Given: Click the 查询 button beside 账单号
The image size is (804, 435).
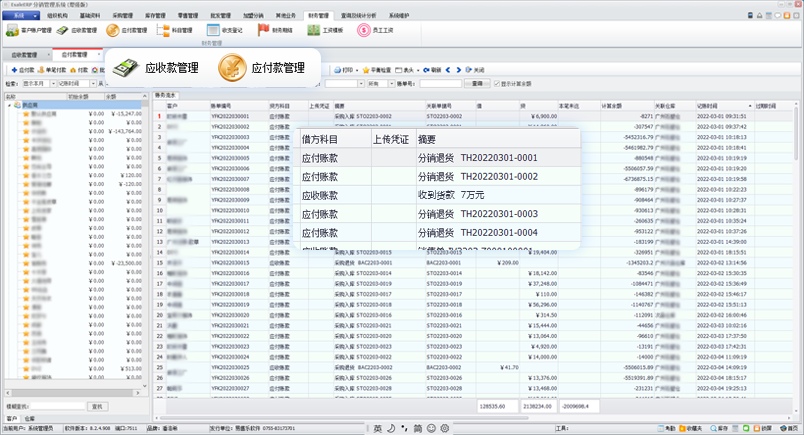Looking at the screenshot, I should (476, 84).
